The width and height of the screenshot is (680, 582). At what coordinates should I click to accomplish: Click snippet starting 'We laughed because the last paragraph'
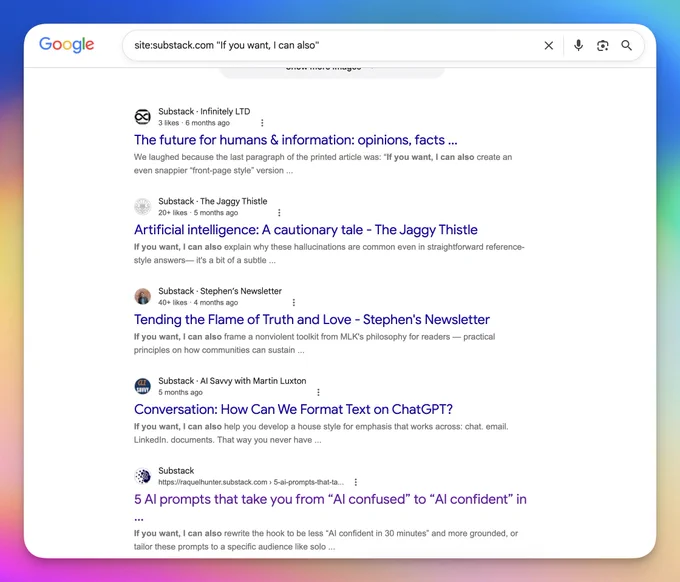click(323, 163)
